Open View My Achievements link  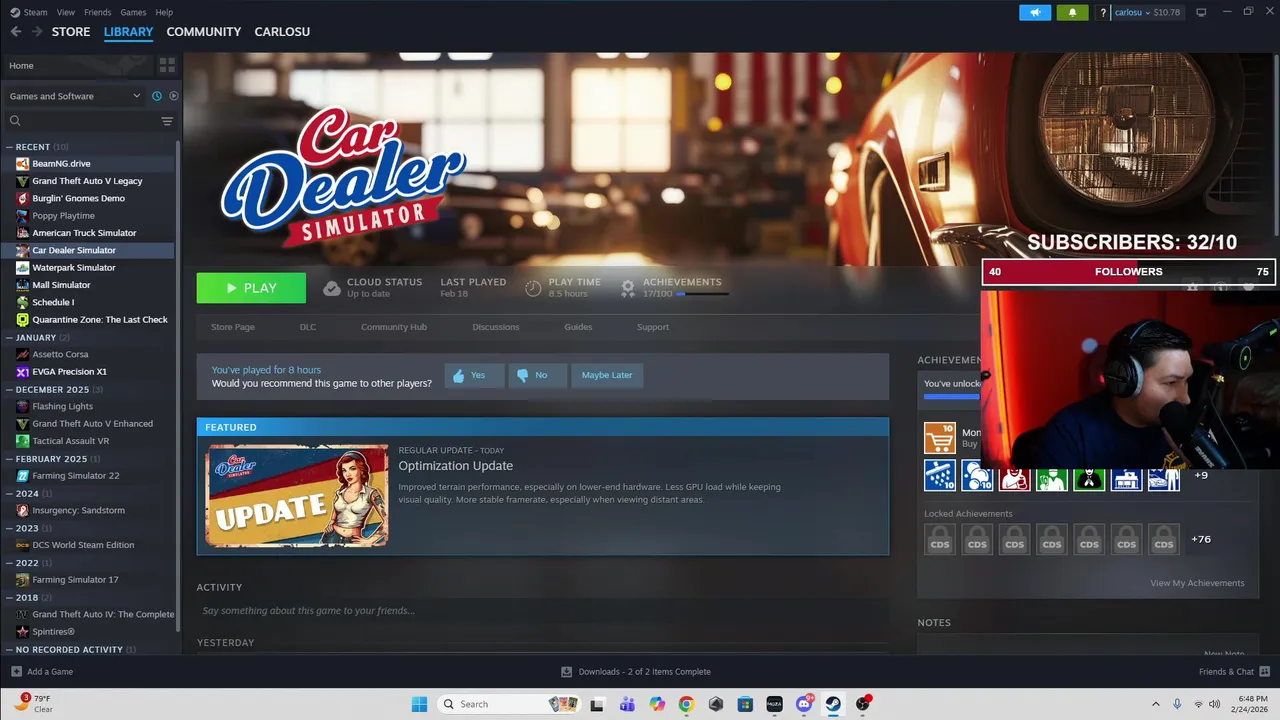(1197, 583)
